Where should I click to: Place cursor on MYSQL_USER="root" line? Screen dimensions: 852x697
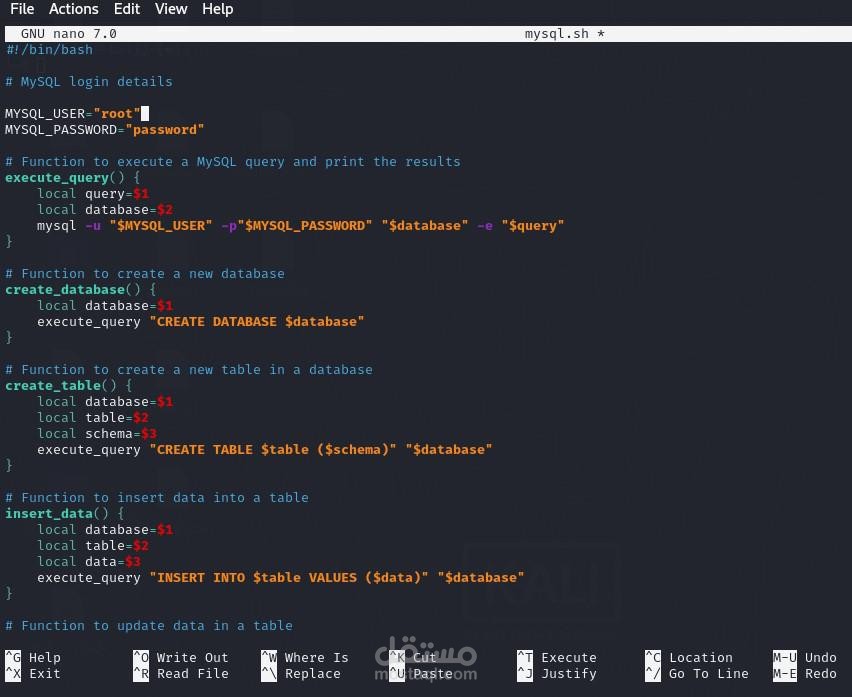coord(73,114)
